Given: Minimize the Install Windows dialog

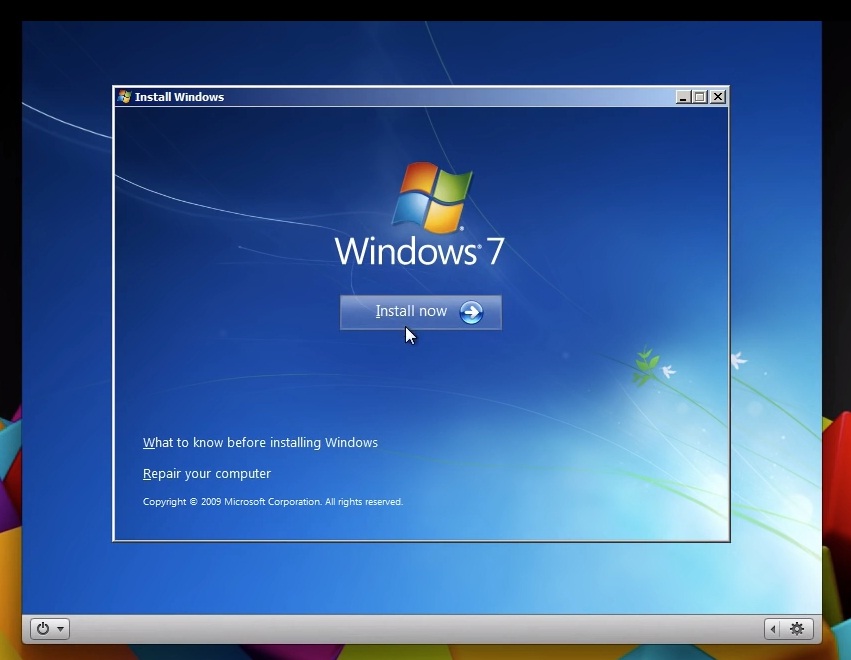Looking at the screenshot, I should click(683, 97).
